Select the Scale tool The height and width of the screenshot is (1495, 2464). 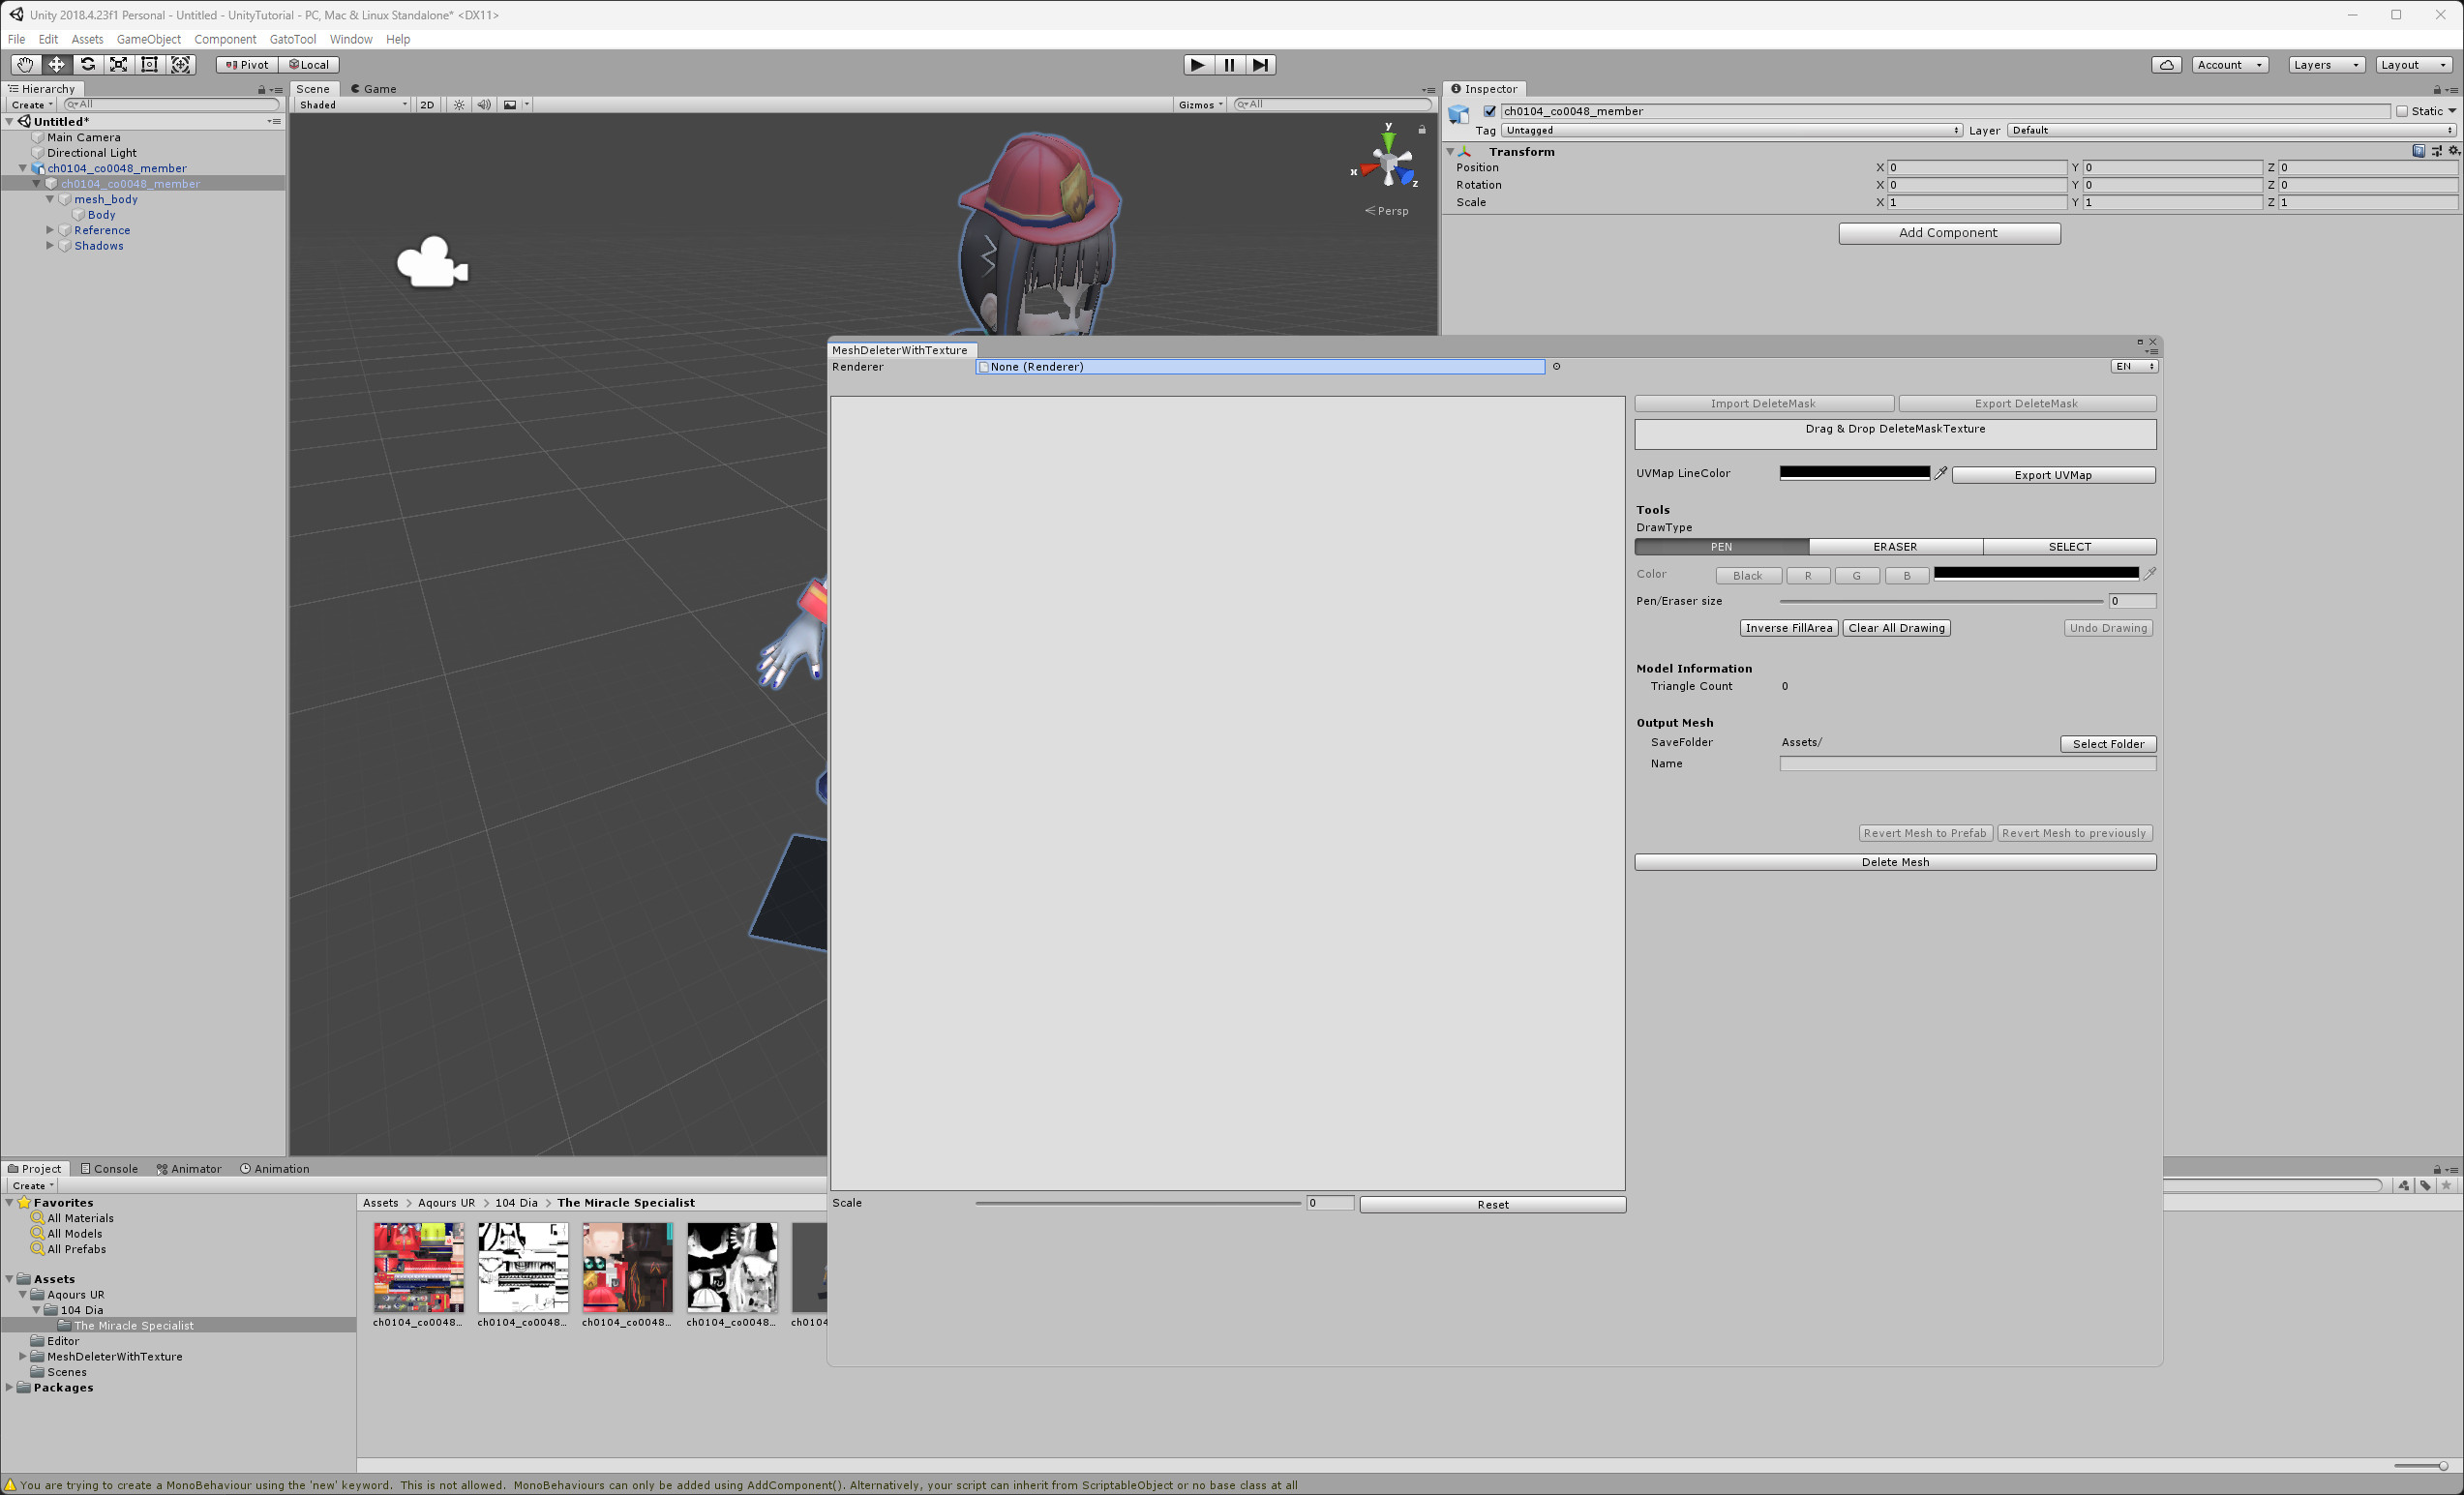[x=118, y=64]
